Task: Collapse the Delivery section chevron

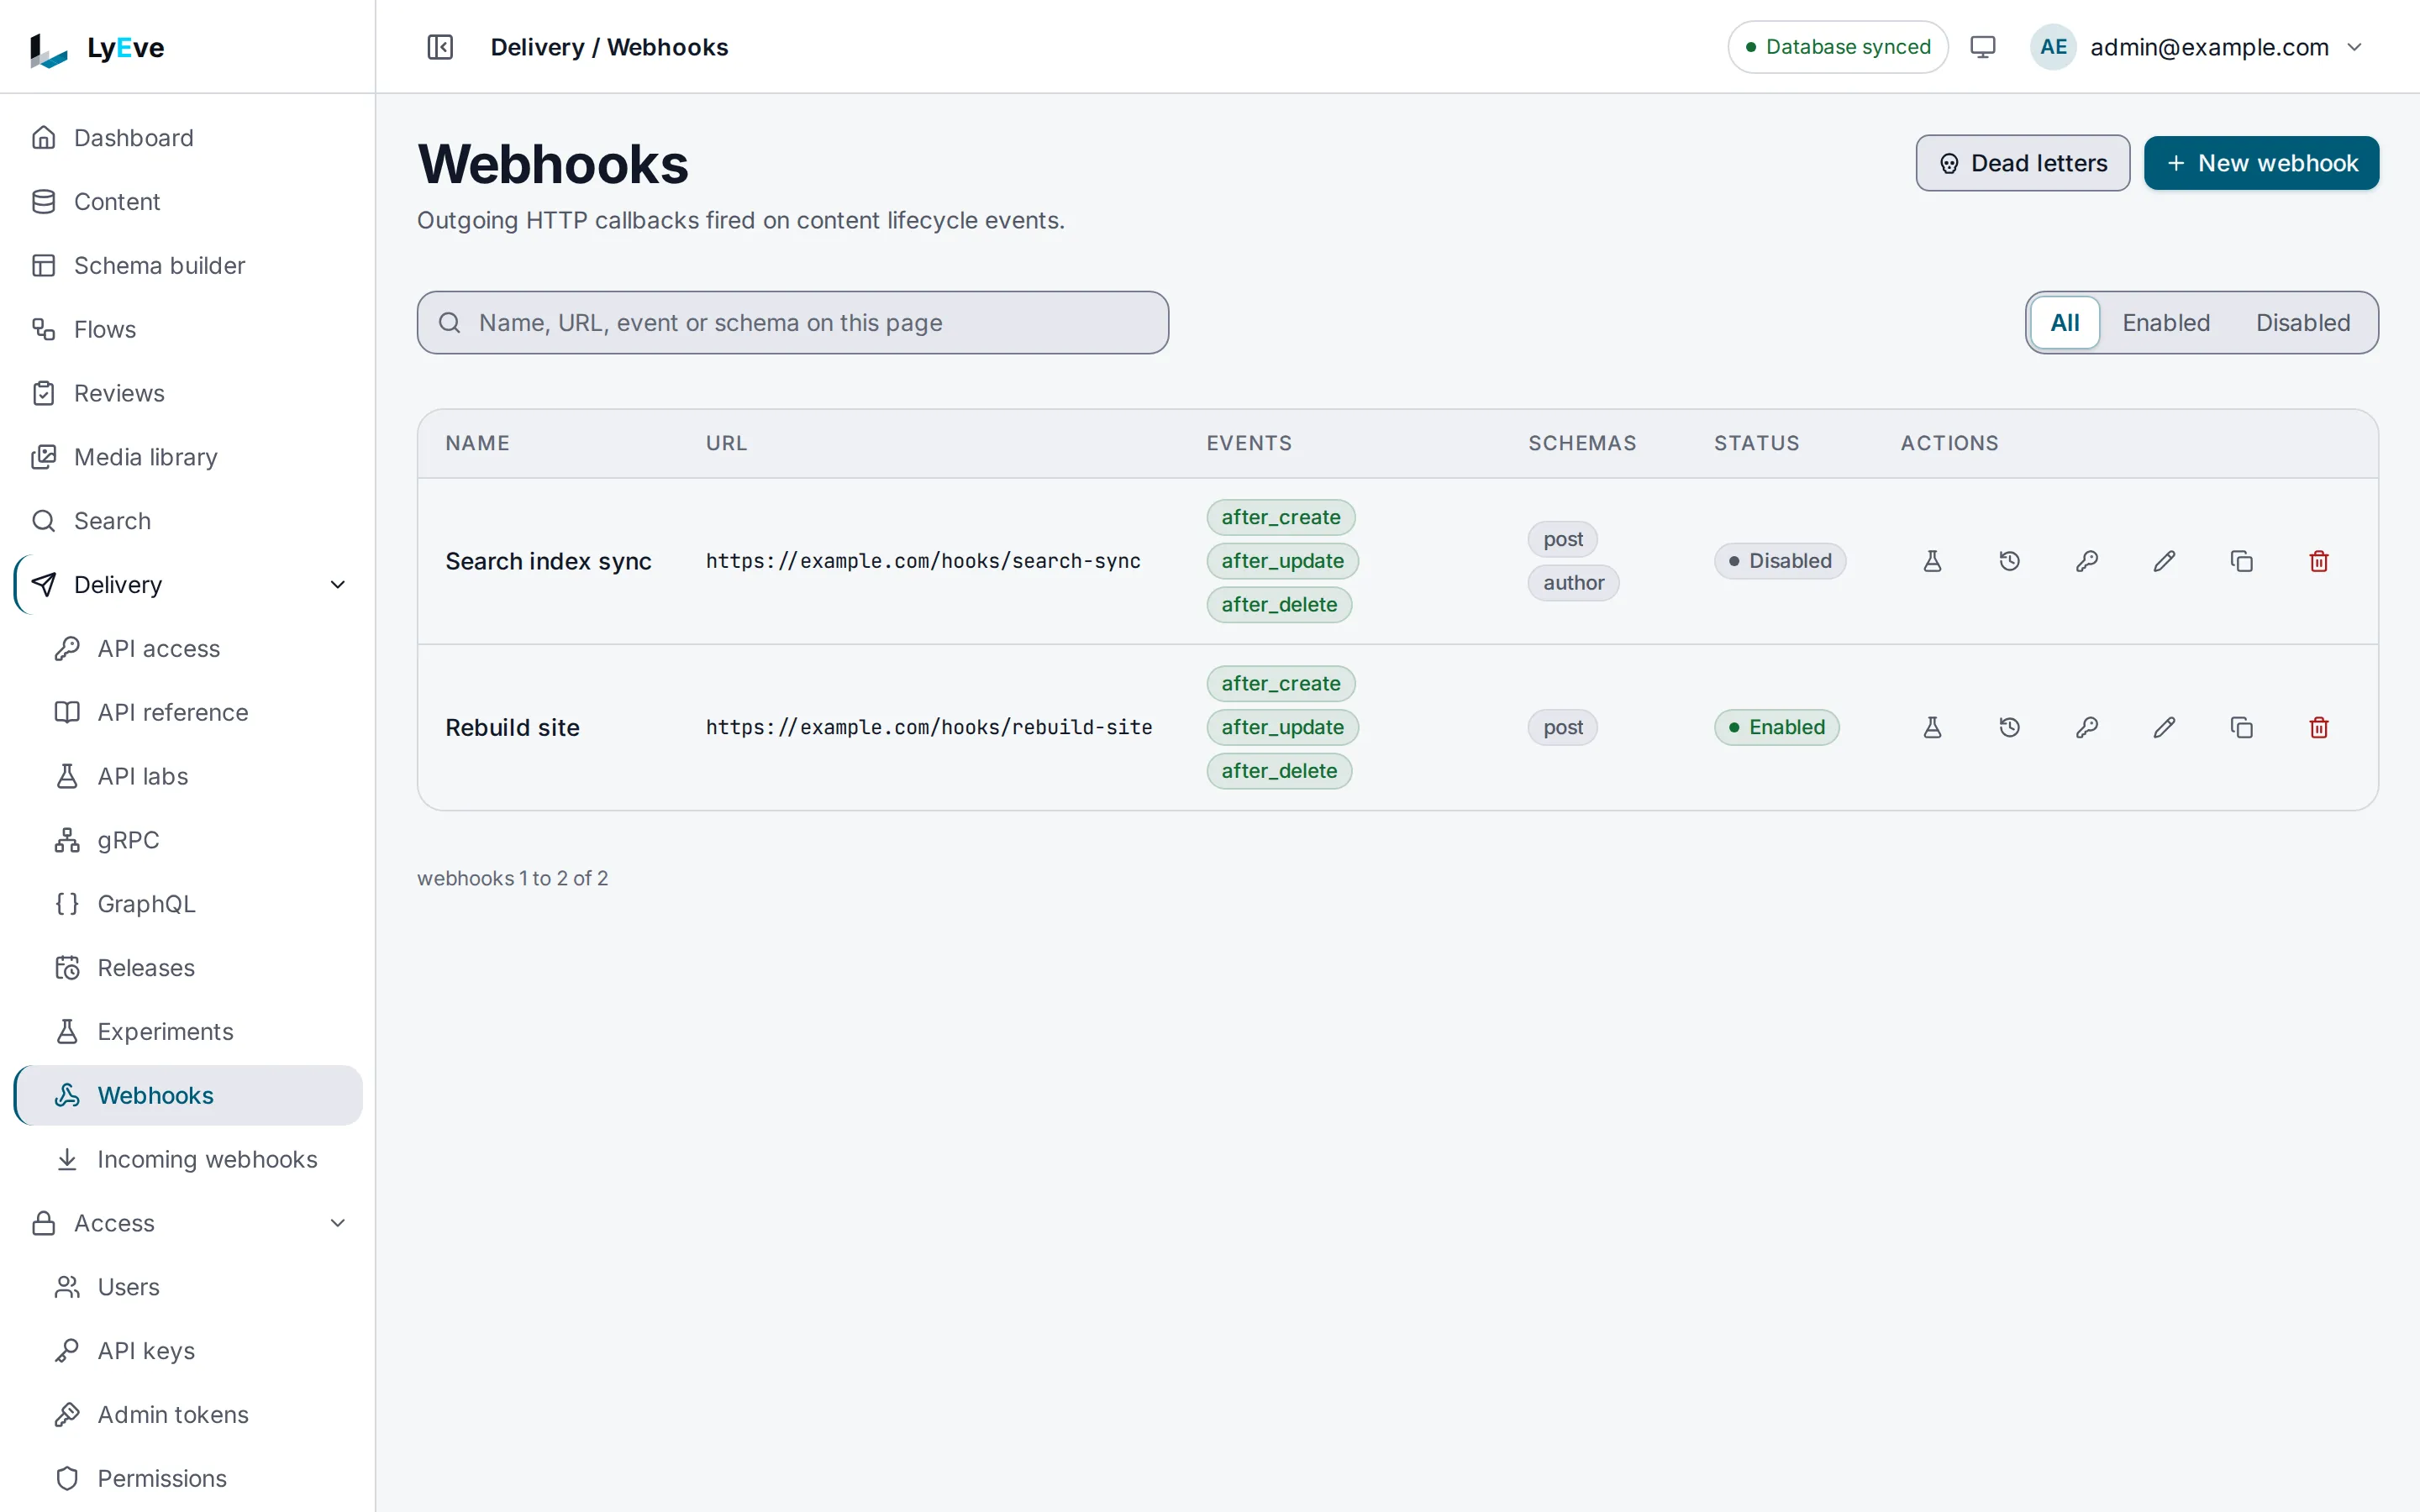Action: (338, 585)
